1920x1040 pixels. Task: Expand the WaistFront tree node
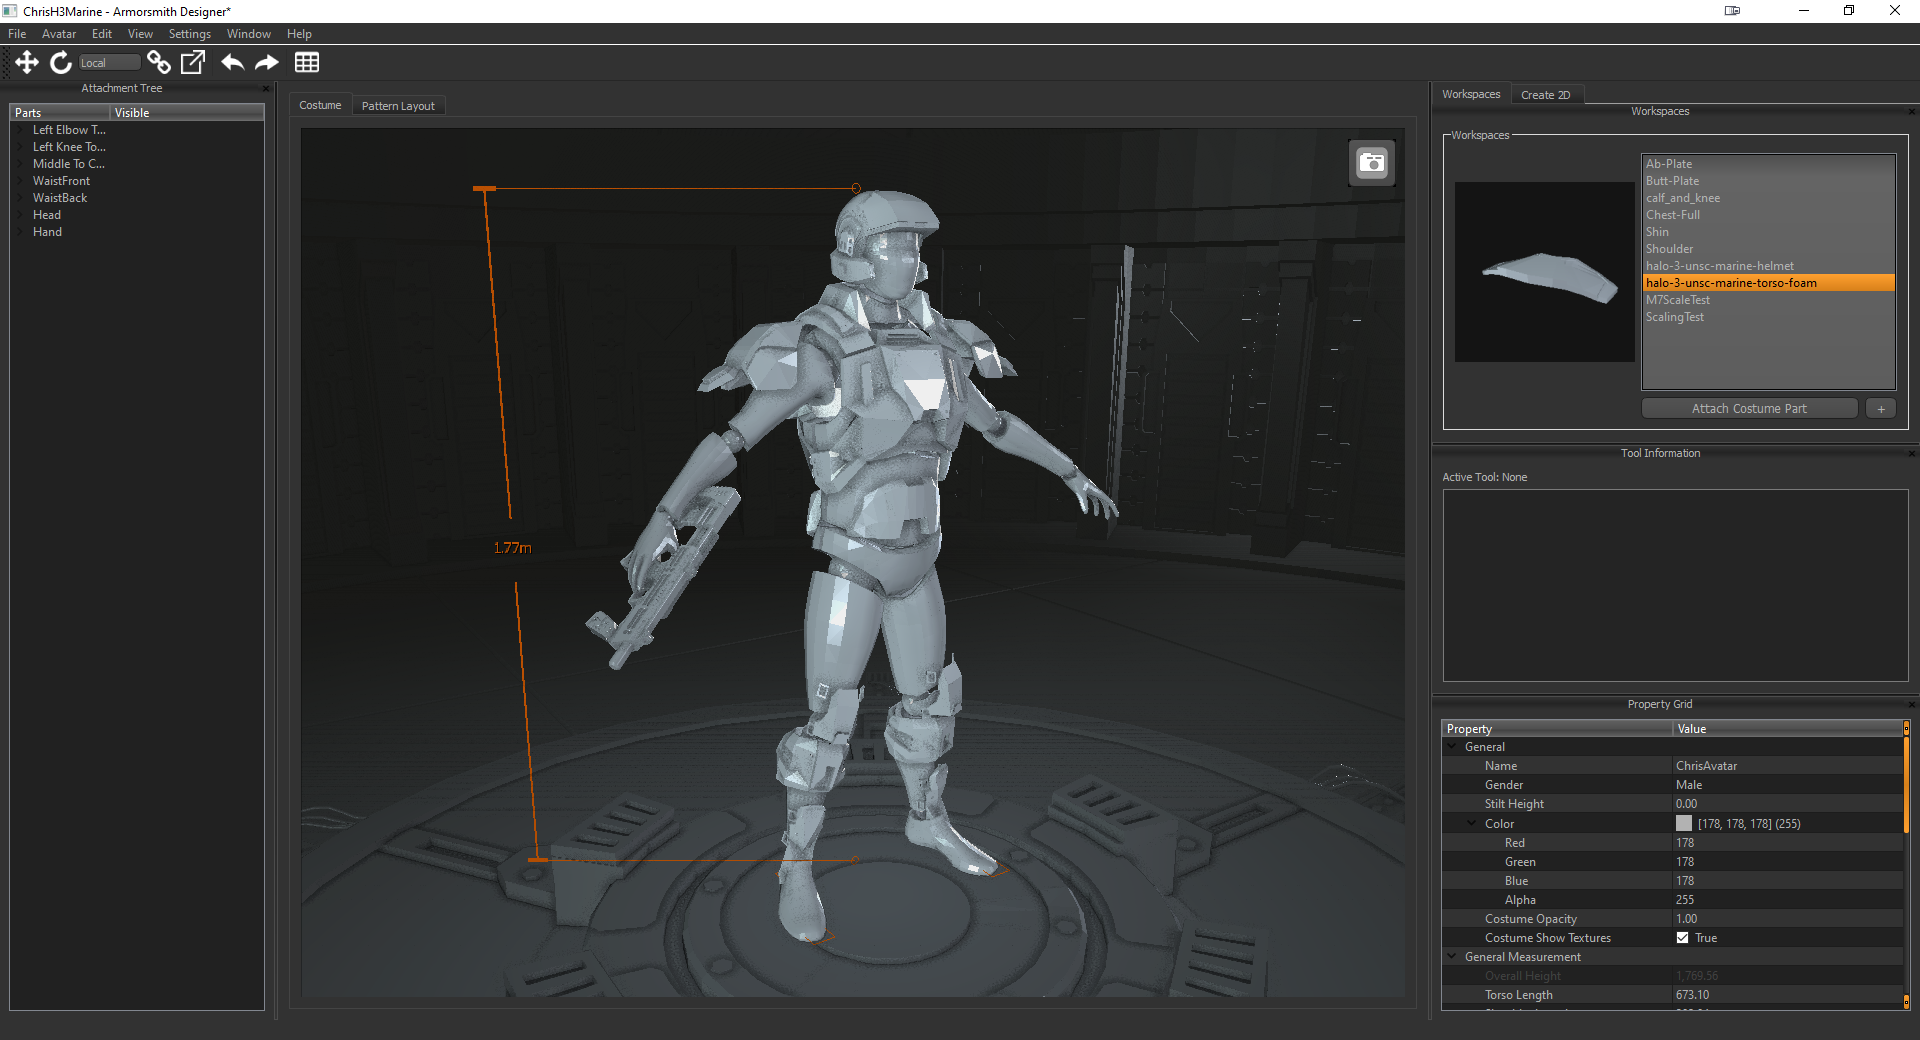coord(21,181)
